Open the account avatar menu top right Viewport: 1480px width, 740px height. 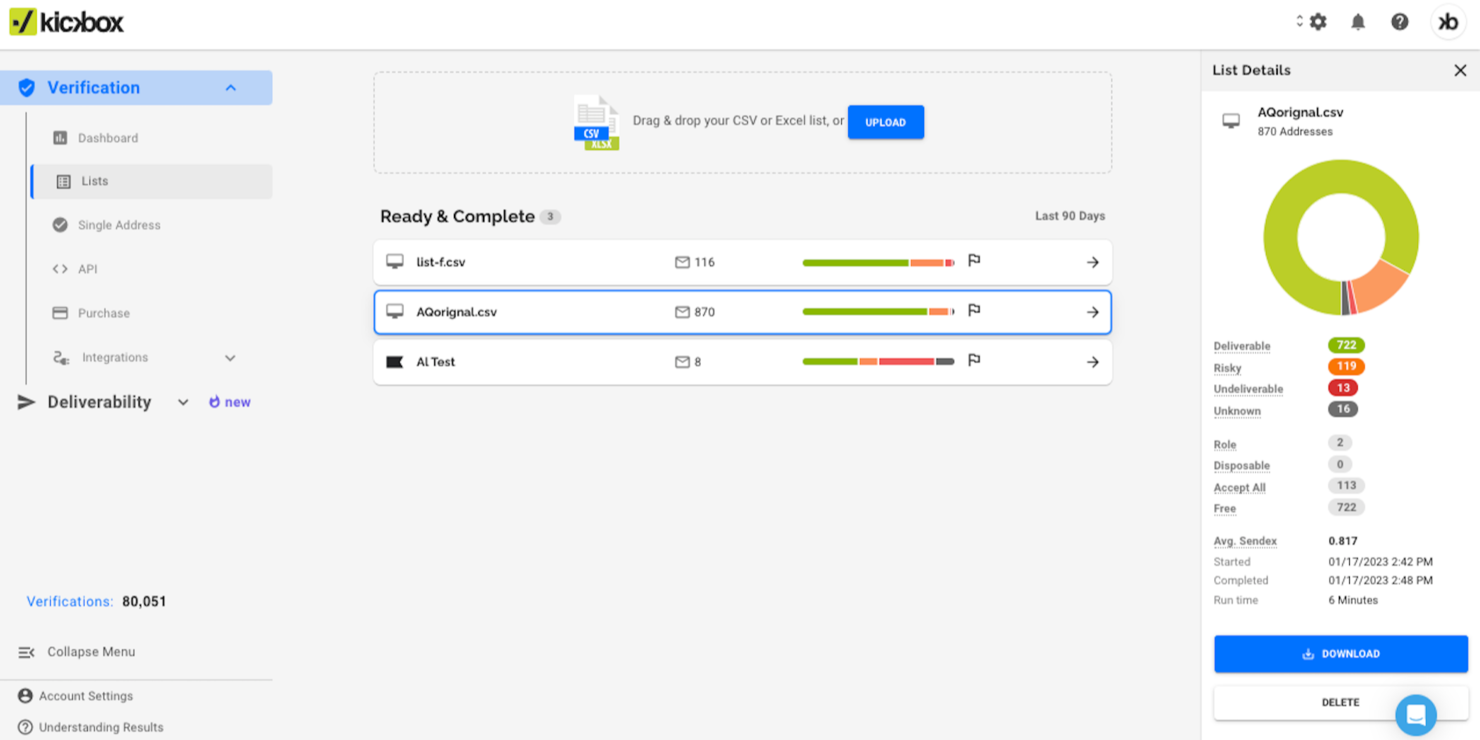[1447, 20]
